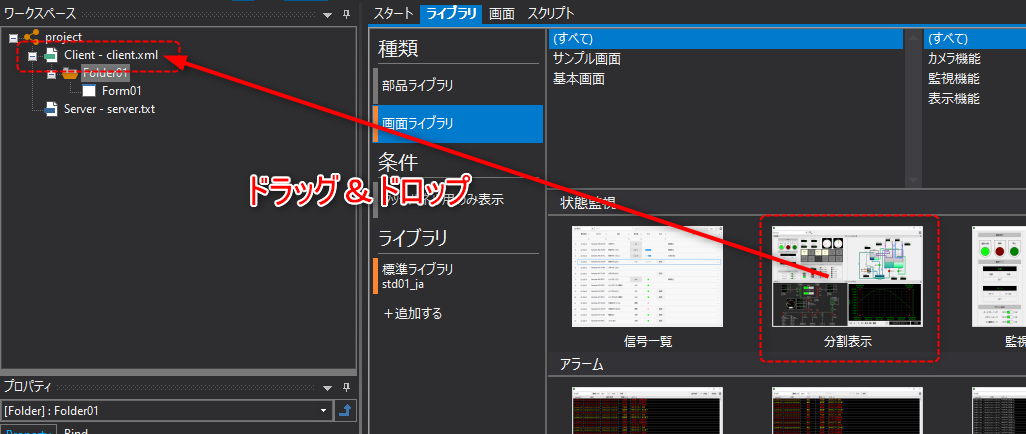Image resolution: width=1026 pixels, height=434 pixels.
Task: Click the Server document icon in tree
Action: [51, 109]
